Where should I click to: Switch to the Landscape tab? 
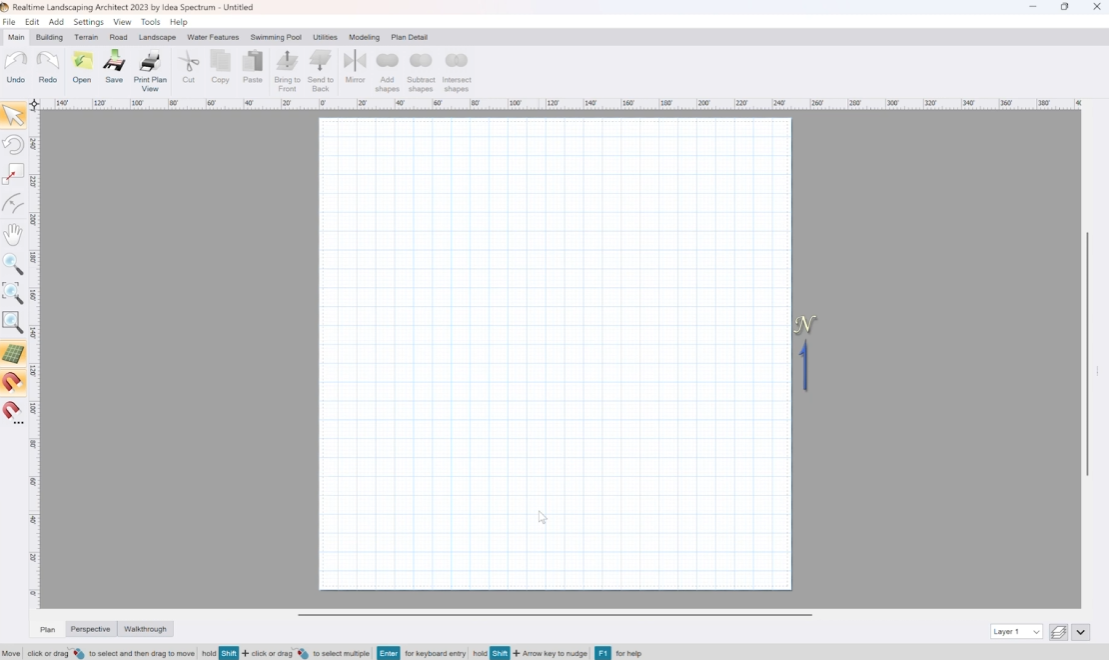[157, 37]
